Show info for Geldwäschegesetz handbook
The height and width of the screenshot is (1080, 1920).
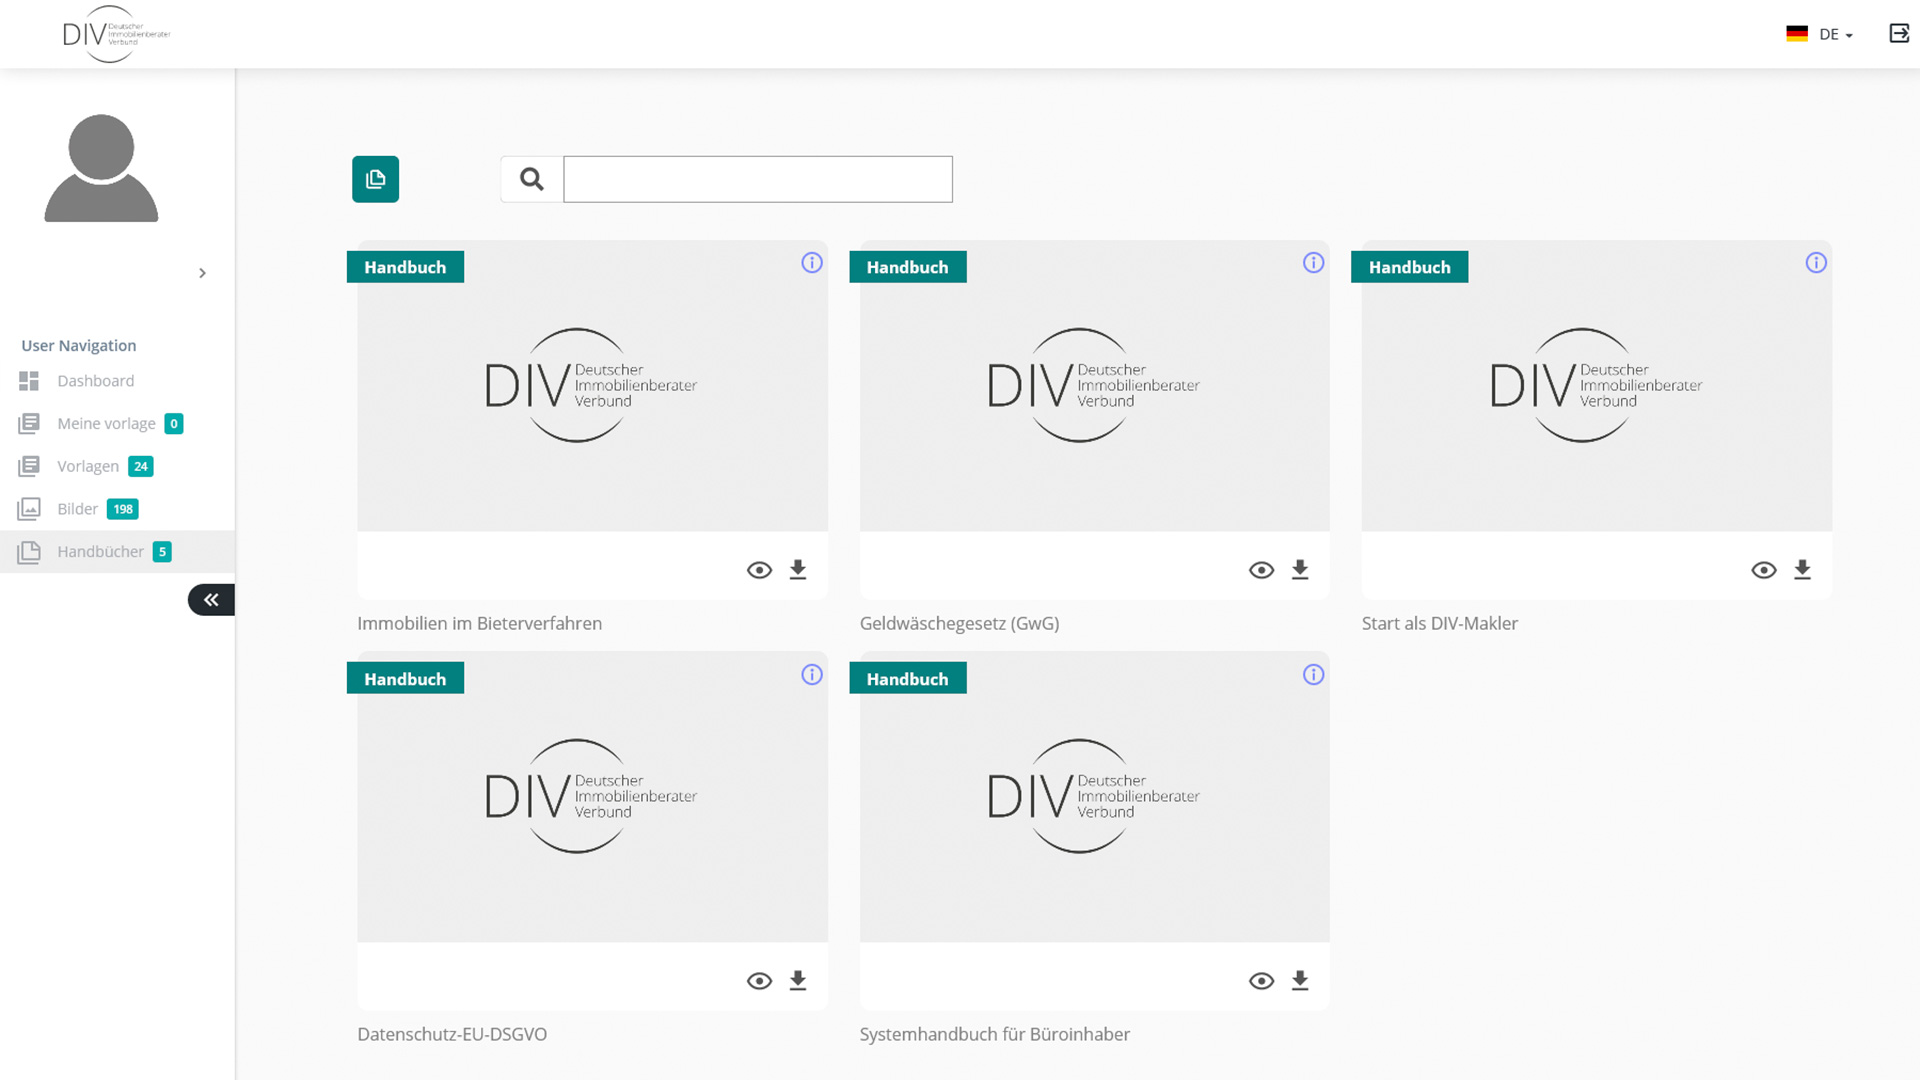point(1313,263)
